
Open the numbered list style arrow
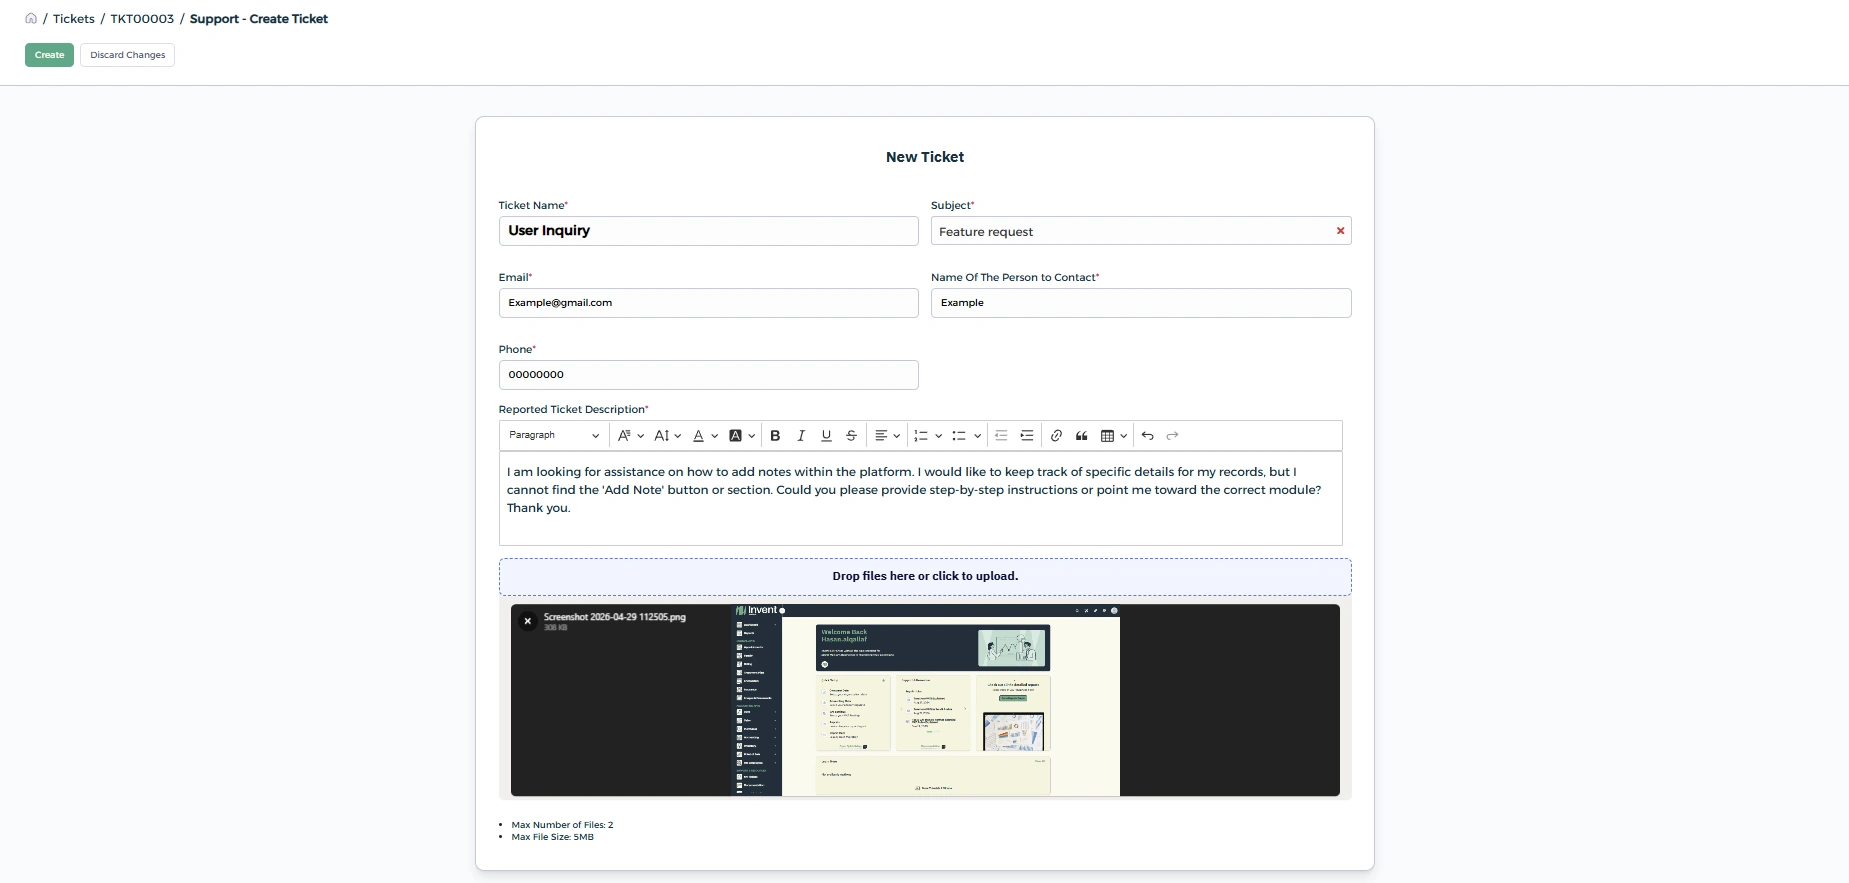(x=938, y=436)
